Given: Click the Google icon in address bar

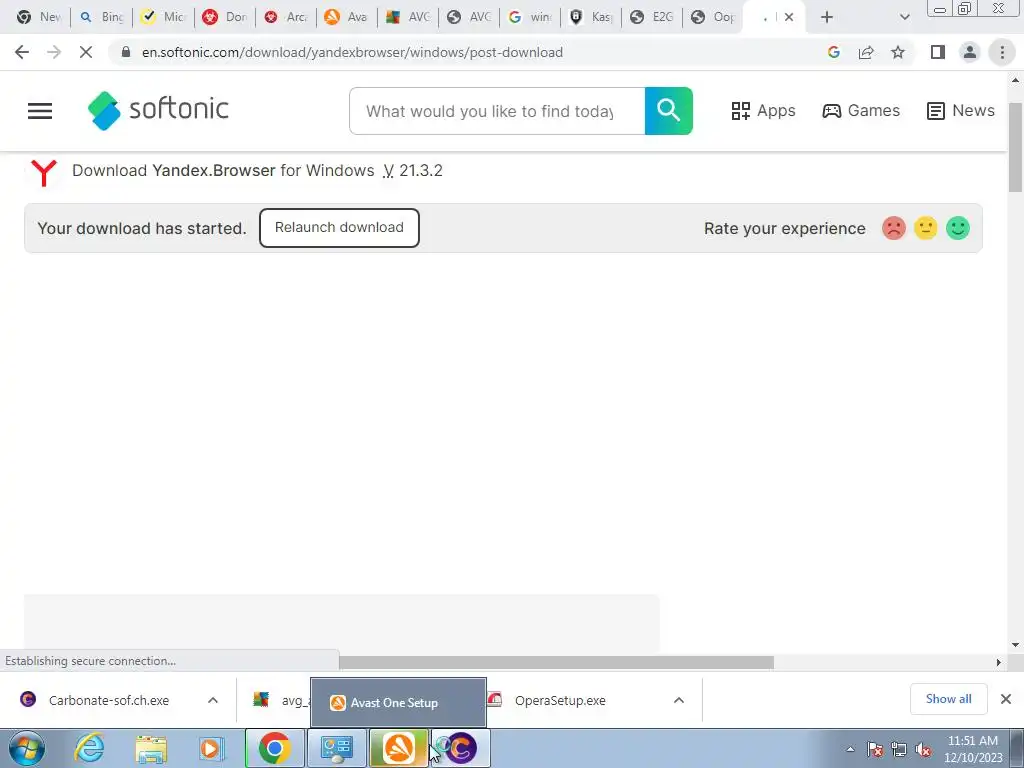Looking at the screenshot, I should [833, 52].
